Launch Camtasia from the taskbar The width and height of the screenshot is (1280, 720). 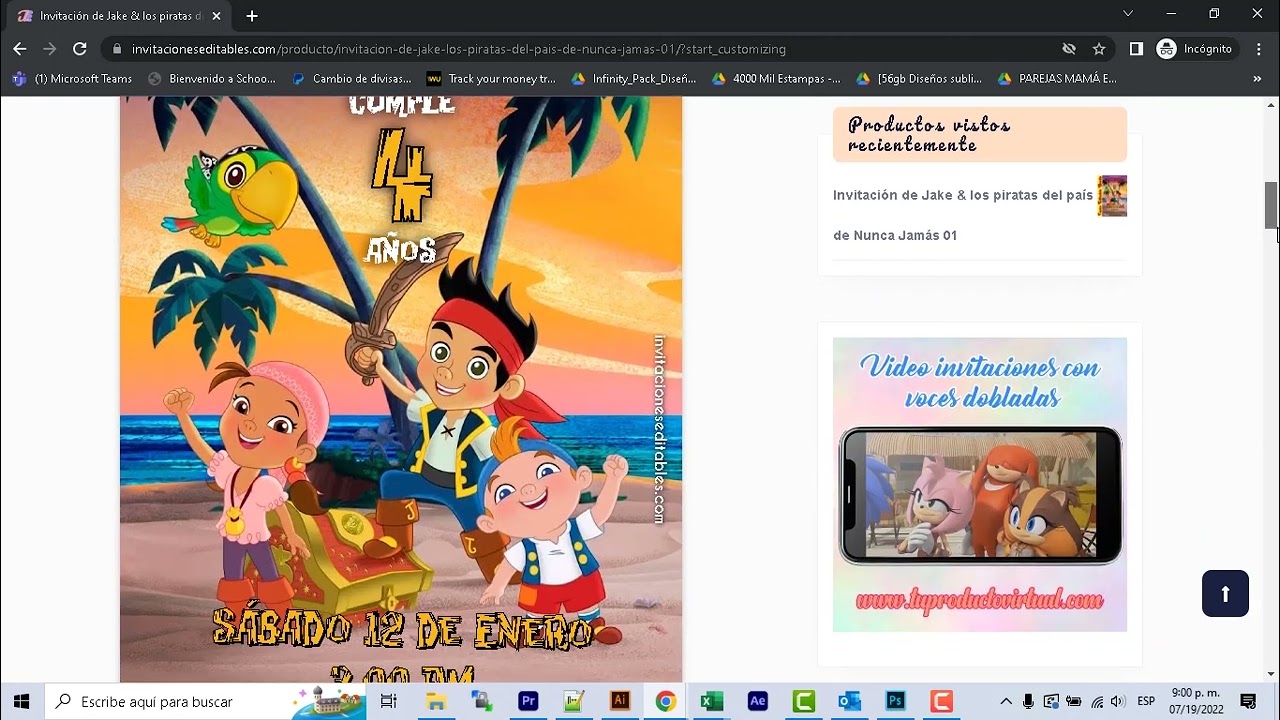[803, 701]
